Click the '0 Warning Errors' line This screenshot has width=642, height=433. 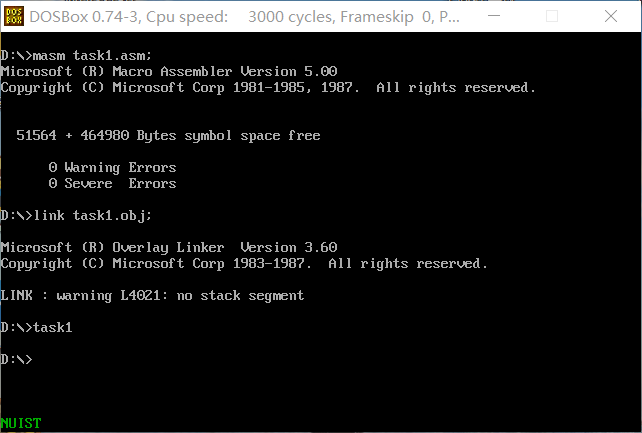tap(112, 168)
